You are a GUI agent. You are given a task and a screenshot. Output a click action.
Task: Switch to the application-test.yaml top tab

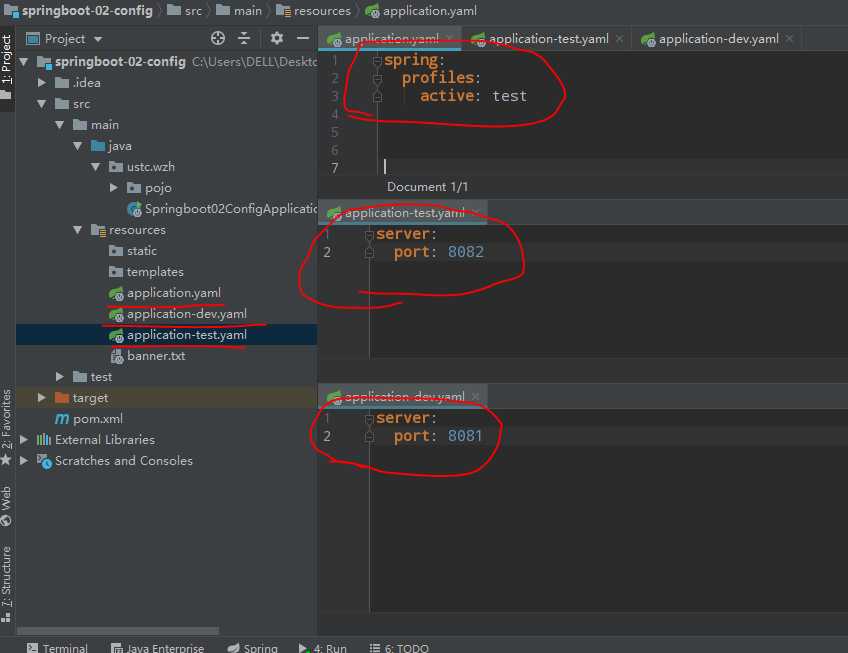548,39
